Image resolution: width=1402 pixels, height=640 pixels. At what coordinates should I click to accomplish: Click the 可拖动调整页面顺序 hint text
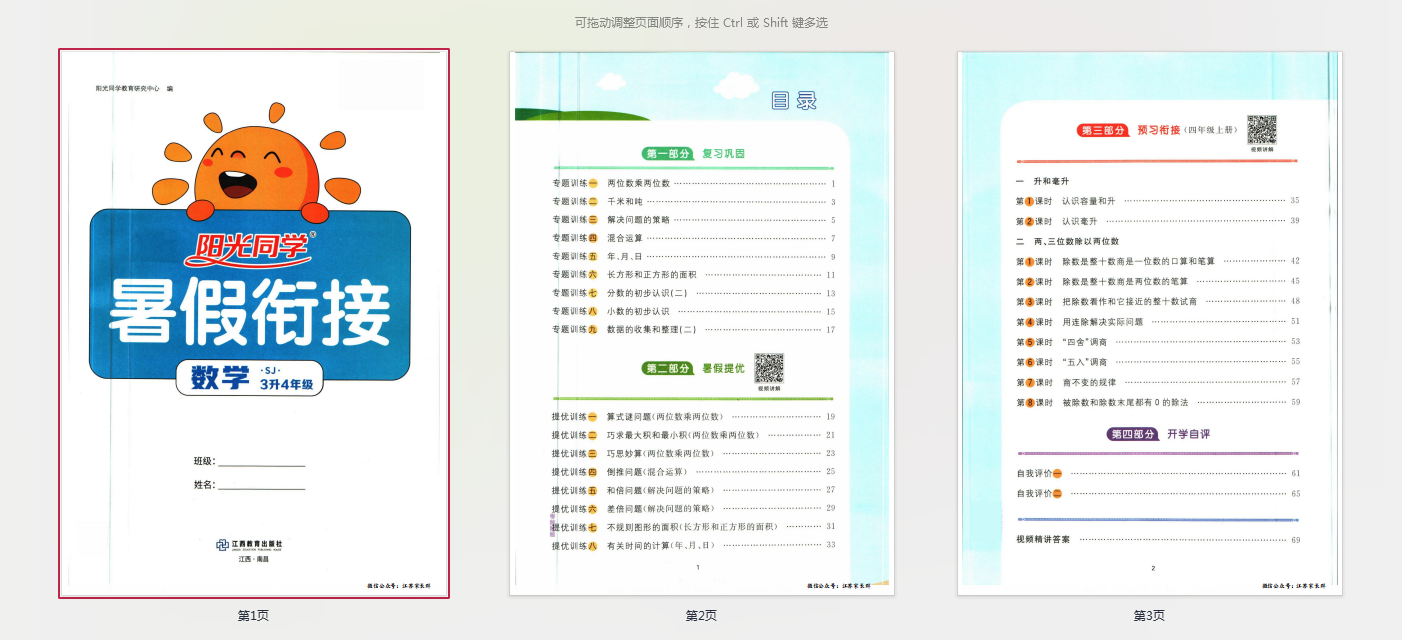pos(701,22)
